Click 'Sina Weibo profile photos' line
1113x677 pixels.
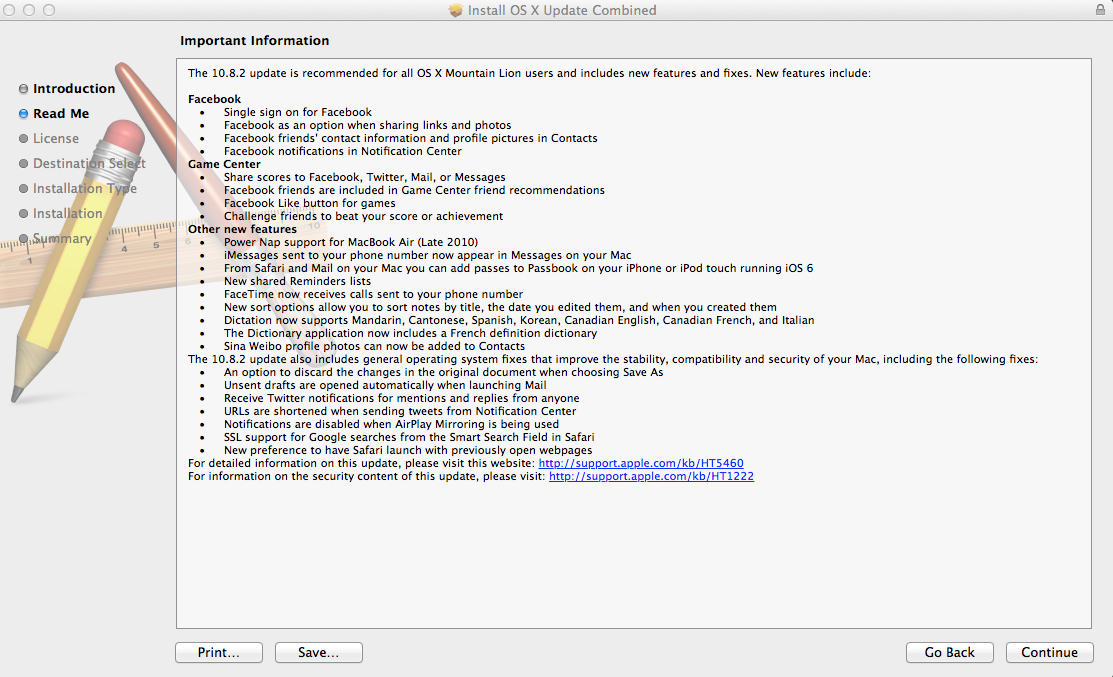(374, 346)
